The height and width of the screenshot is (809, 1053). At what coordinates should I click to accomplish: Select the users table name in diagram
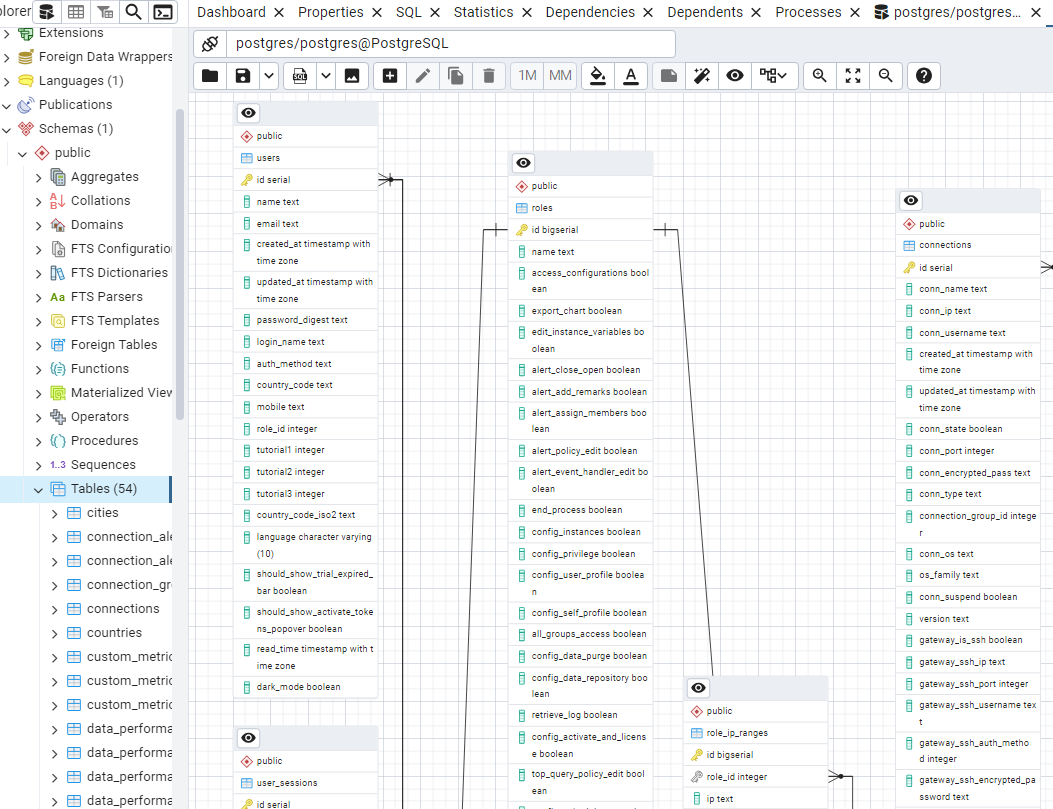[x=268, y=158]
